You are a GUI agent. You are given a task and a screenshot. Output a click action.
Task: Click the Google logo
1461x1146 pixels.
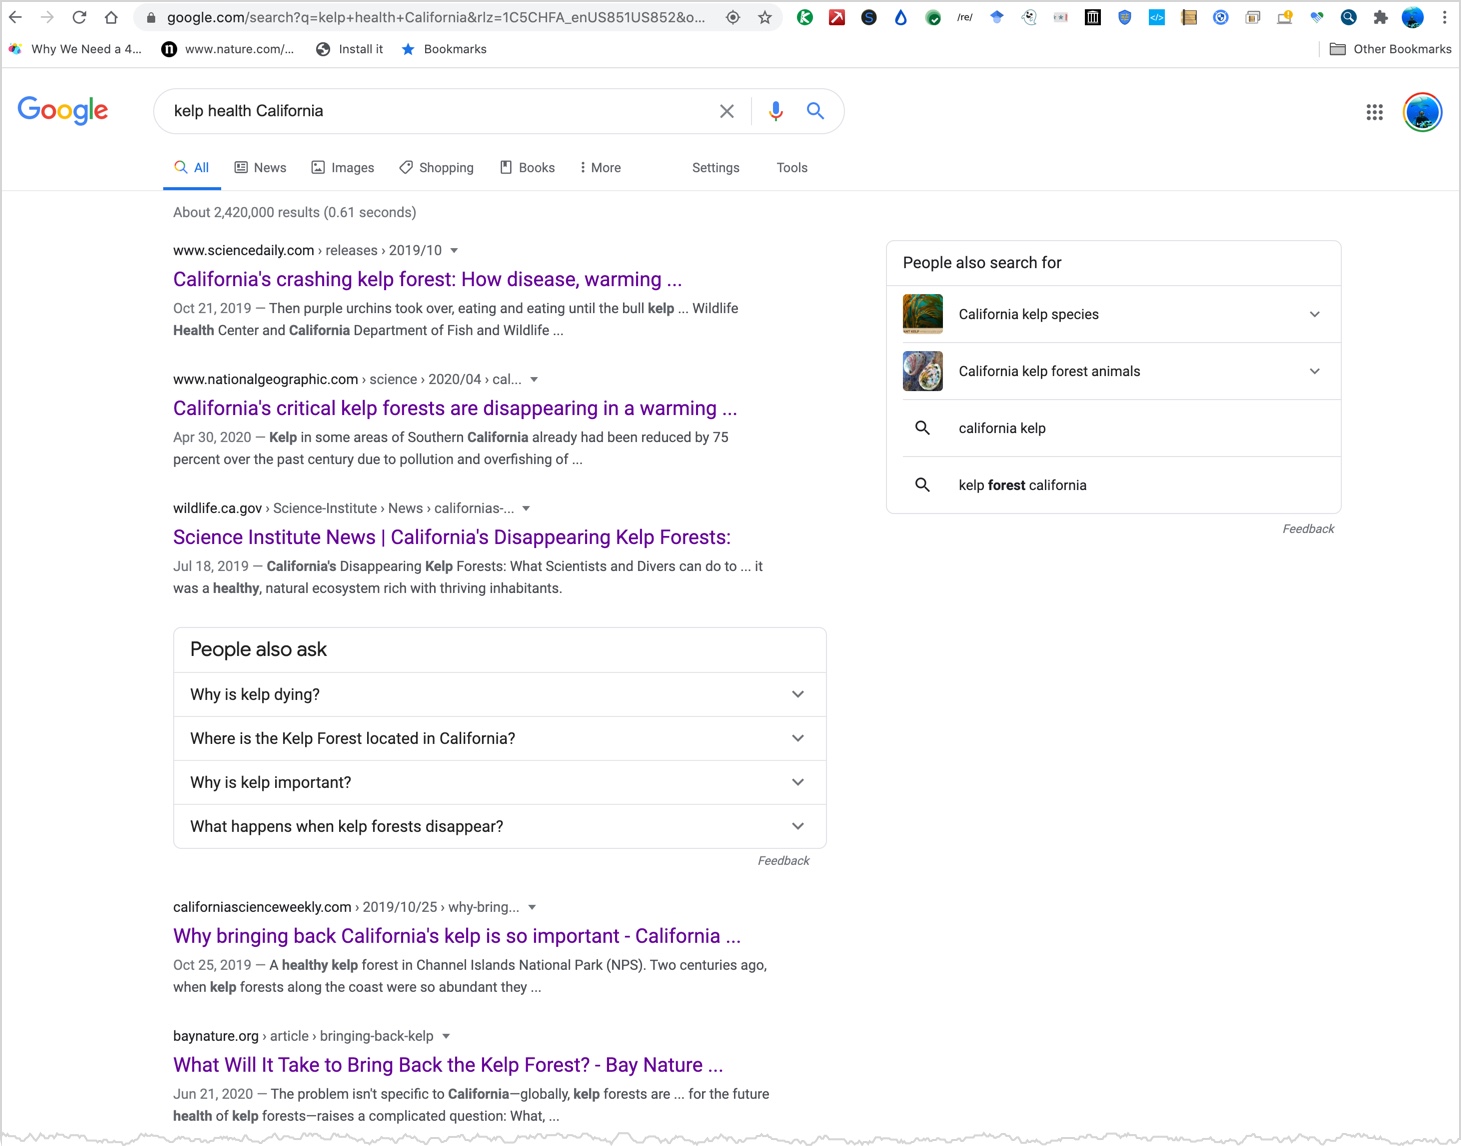pyautogui.click(x=63, y=110)
